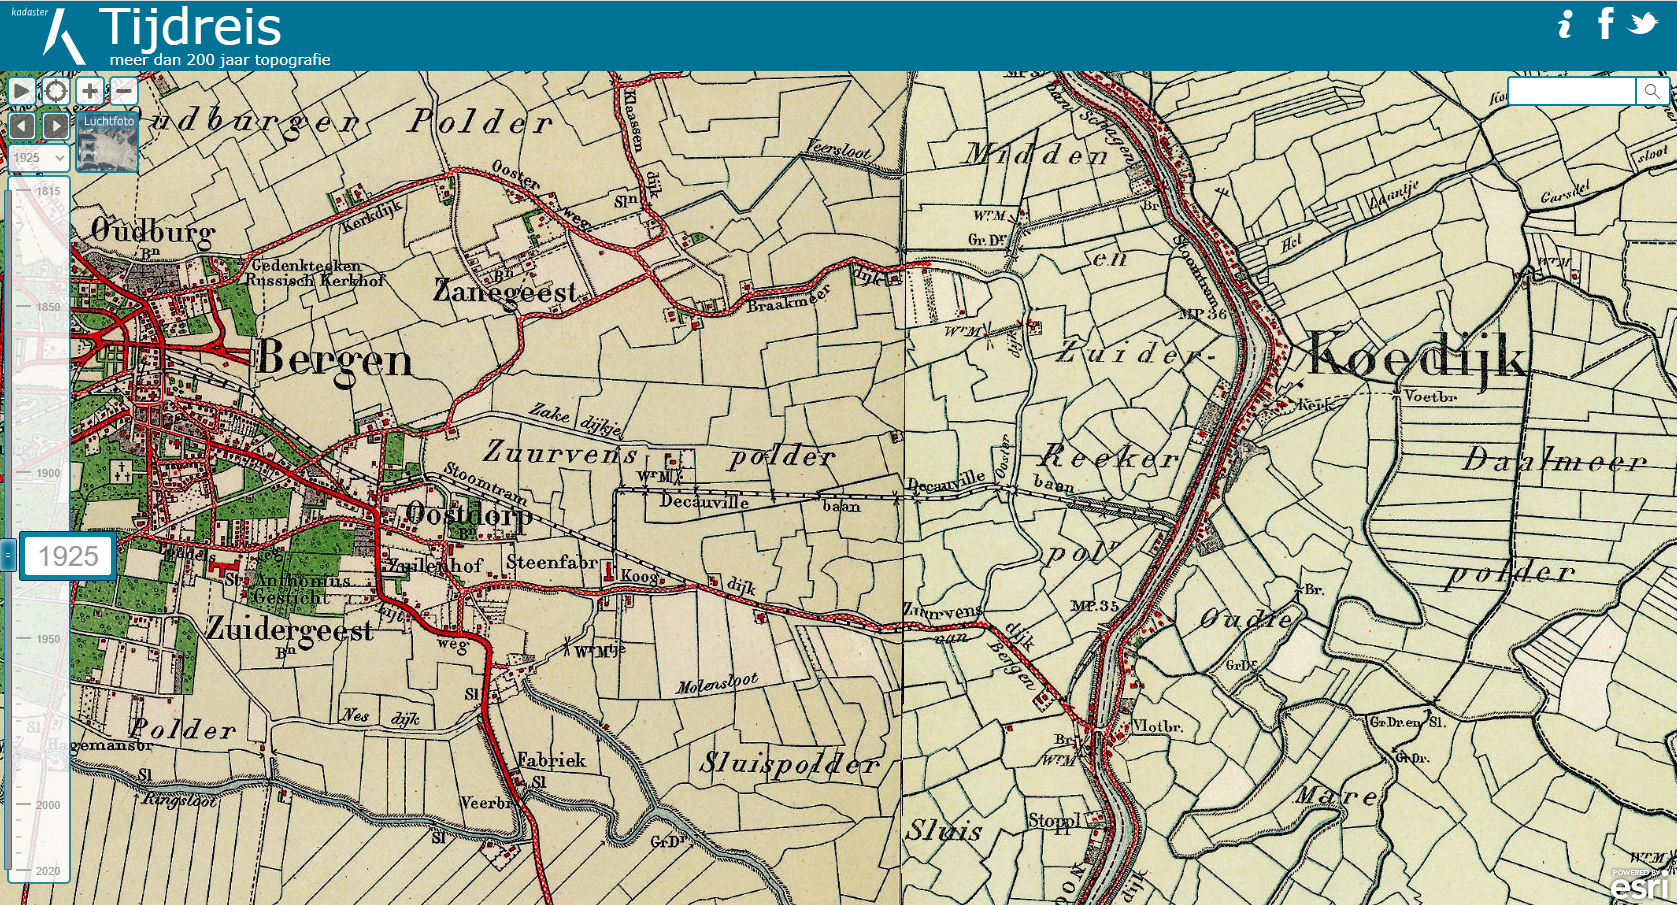Click the locate-me crosshair icon
1677x905 pixels.
point(56,91)
